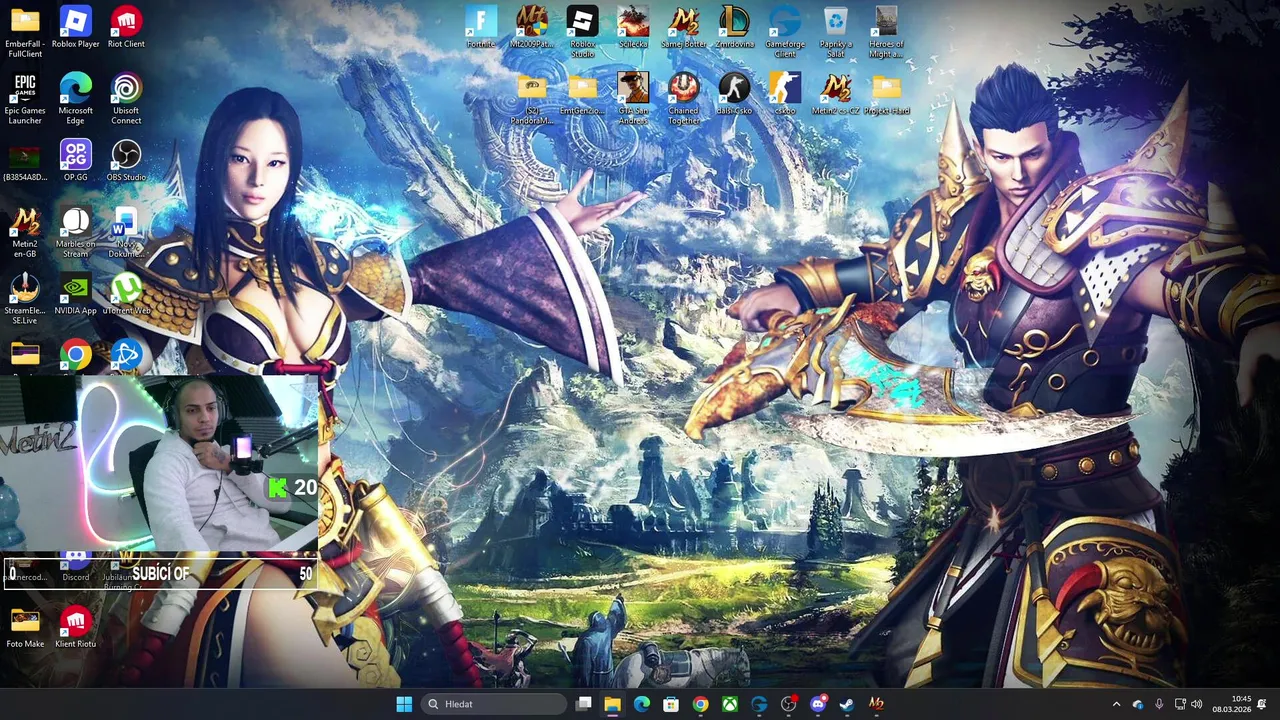This screenshot has height=720, width=1280.
Task: Open the volume speaker tray icon
Action: point(1197,704)
